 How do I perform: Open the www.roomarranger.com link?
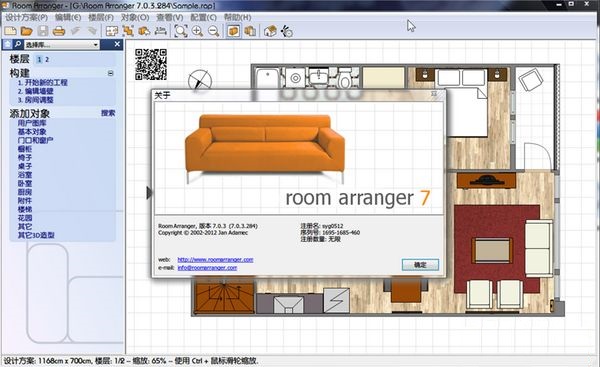tap(215, 259)
